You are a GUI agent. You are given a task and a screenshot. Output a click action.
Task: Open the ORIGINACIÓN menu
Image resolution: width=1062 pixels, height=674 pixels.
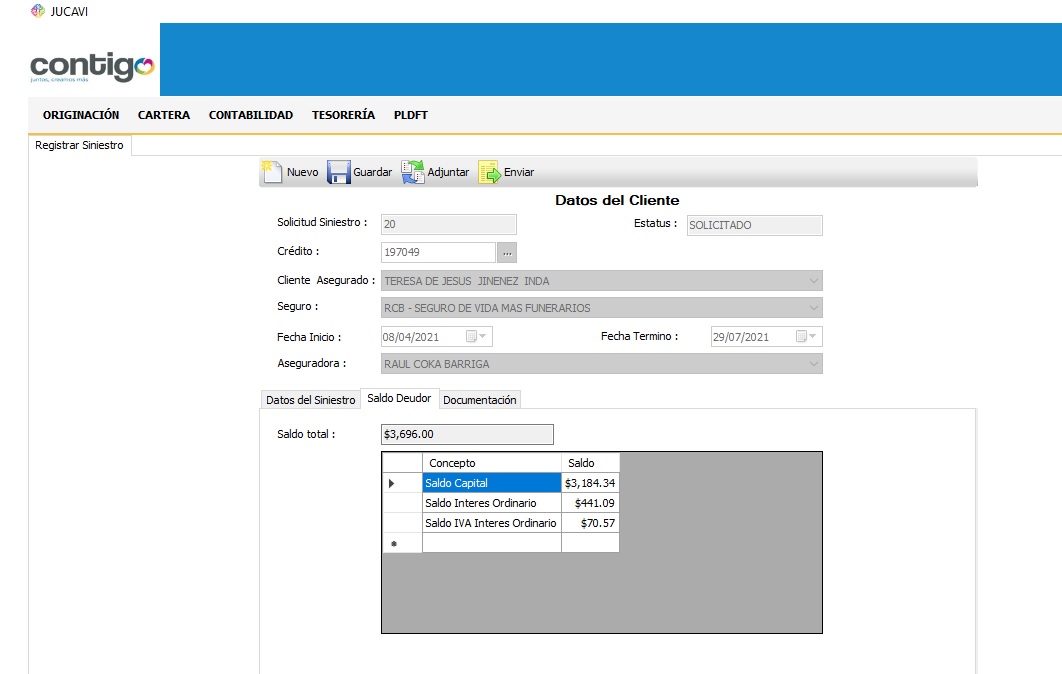pos(81,115)
